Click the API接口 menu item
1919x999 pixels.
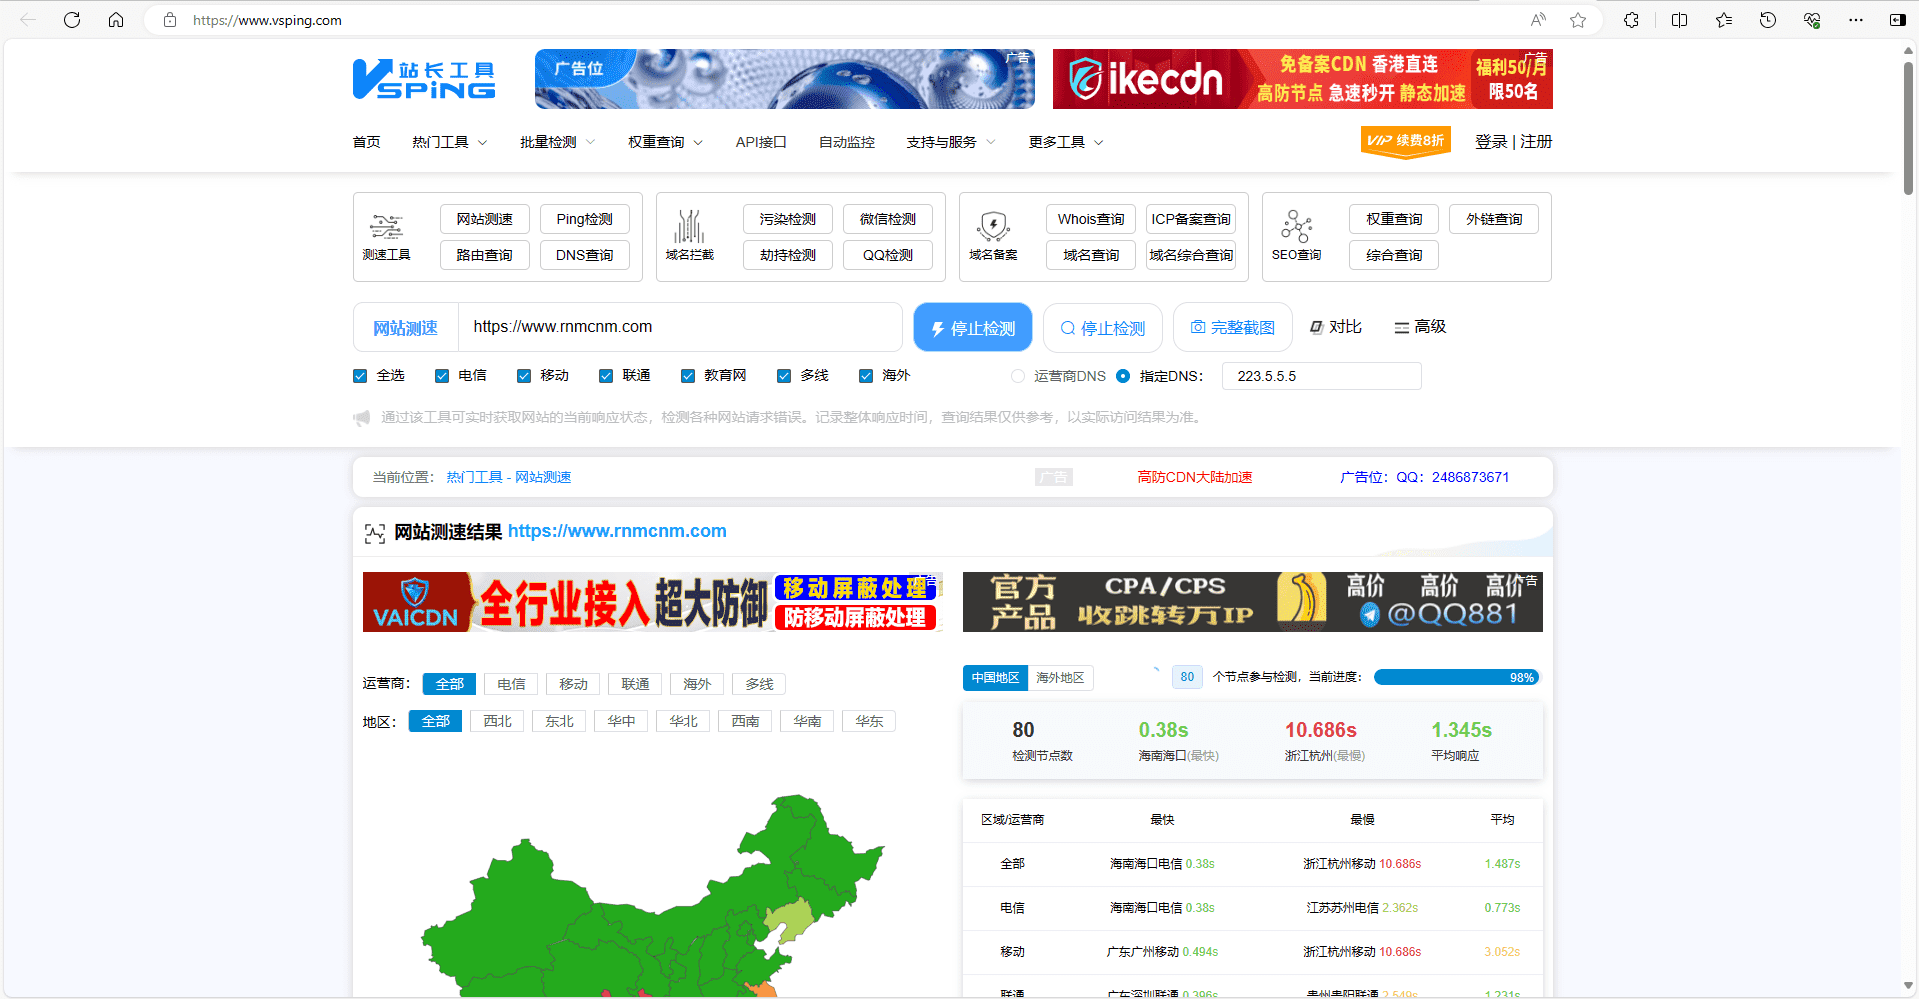click(x=760, y=141)
